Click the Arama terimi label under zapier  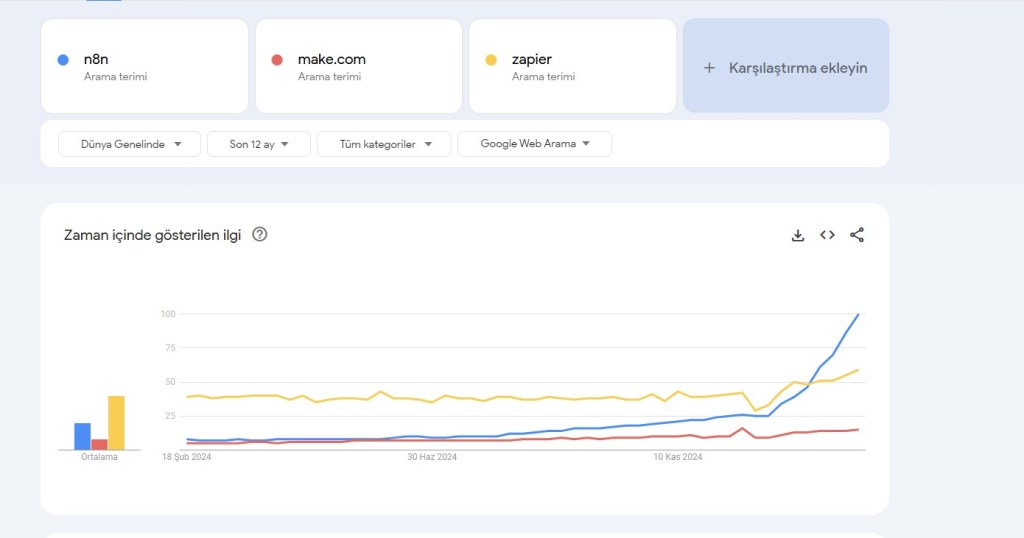click(543, 76)
